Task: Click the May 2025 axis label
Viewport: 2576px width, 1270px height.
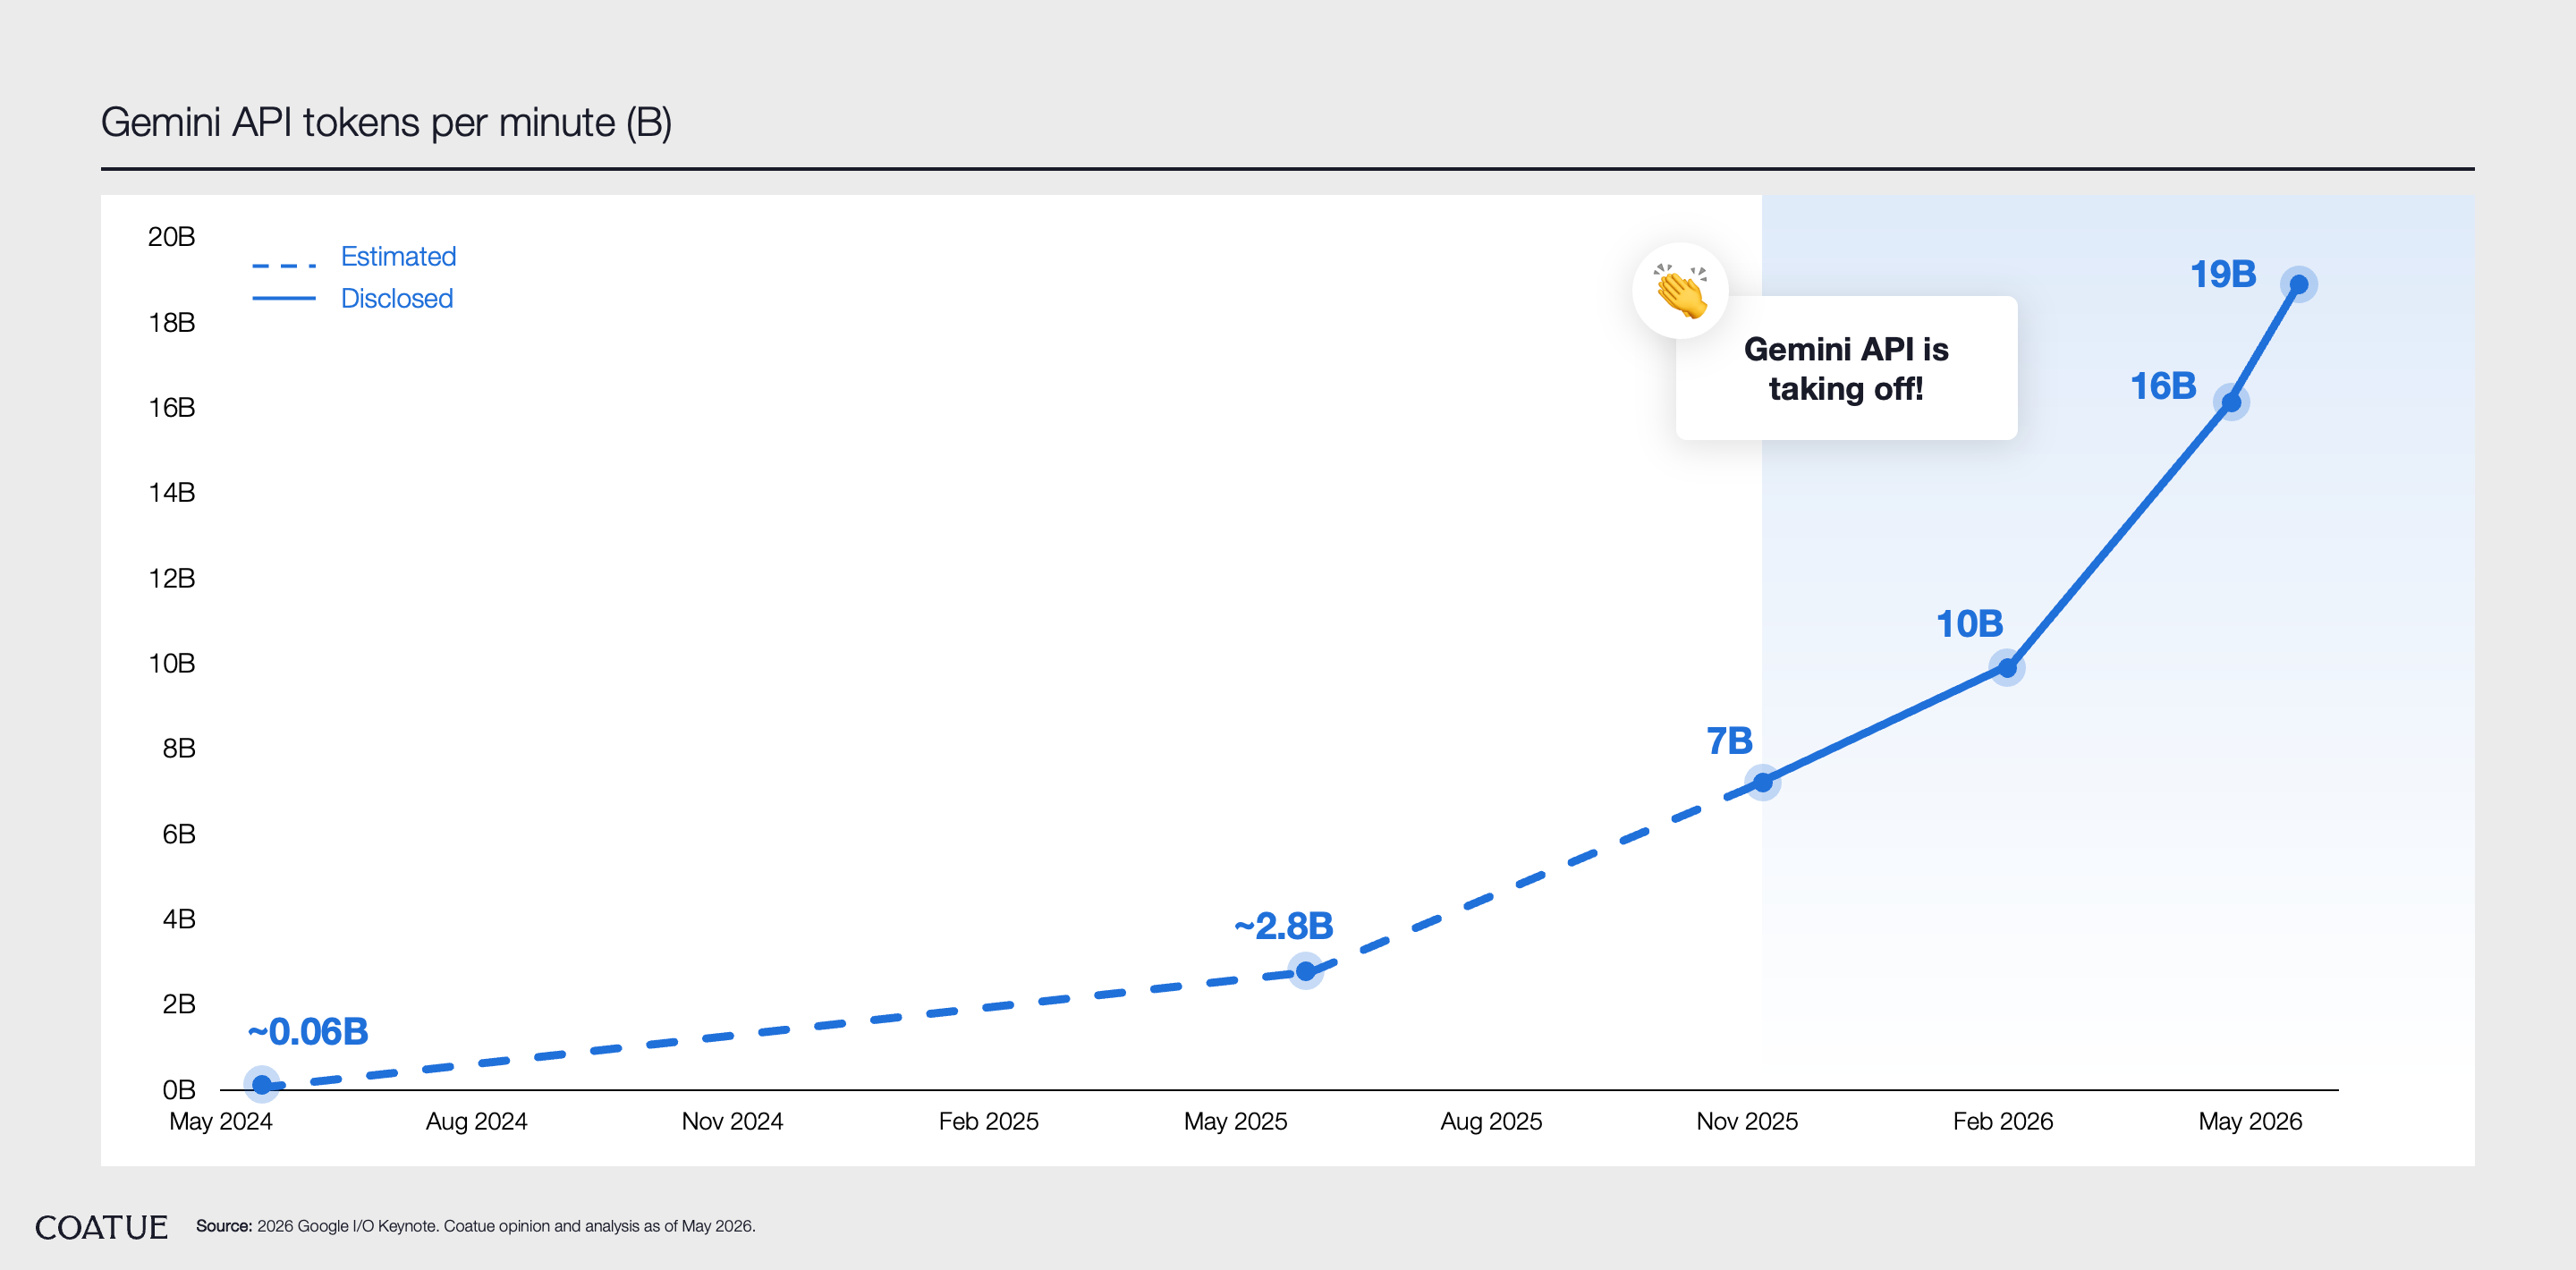Action: 1235,1121
